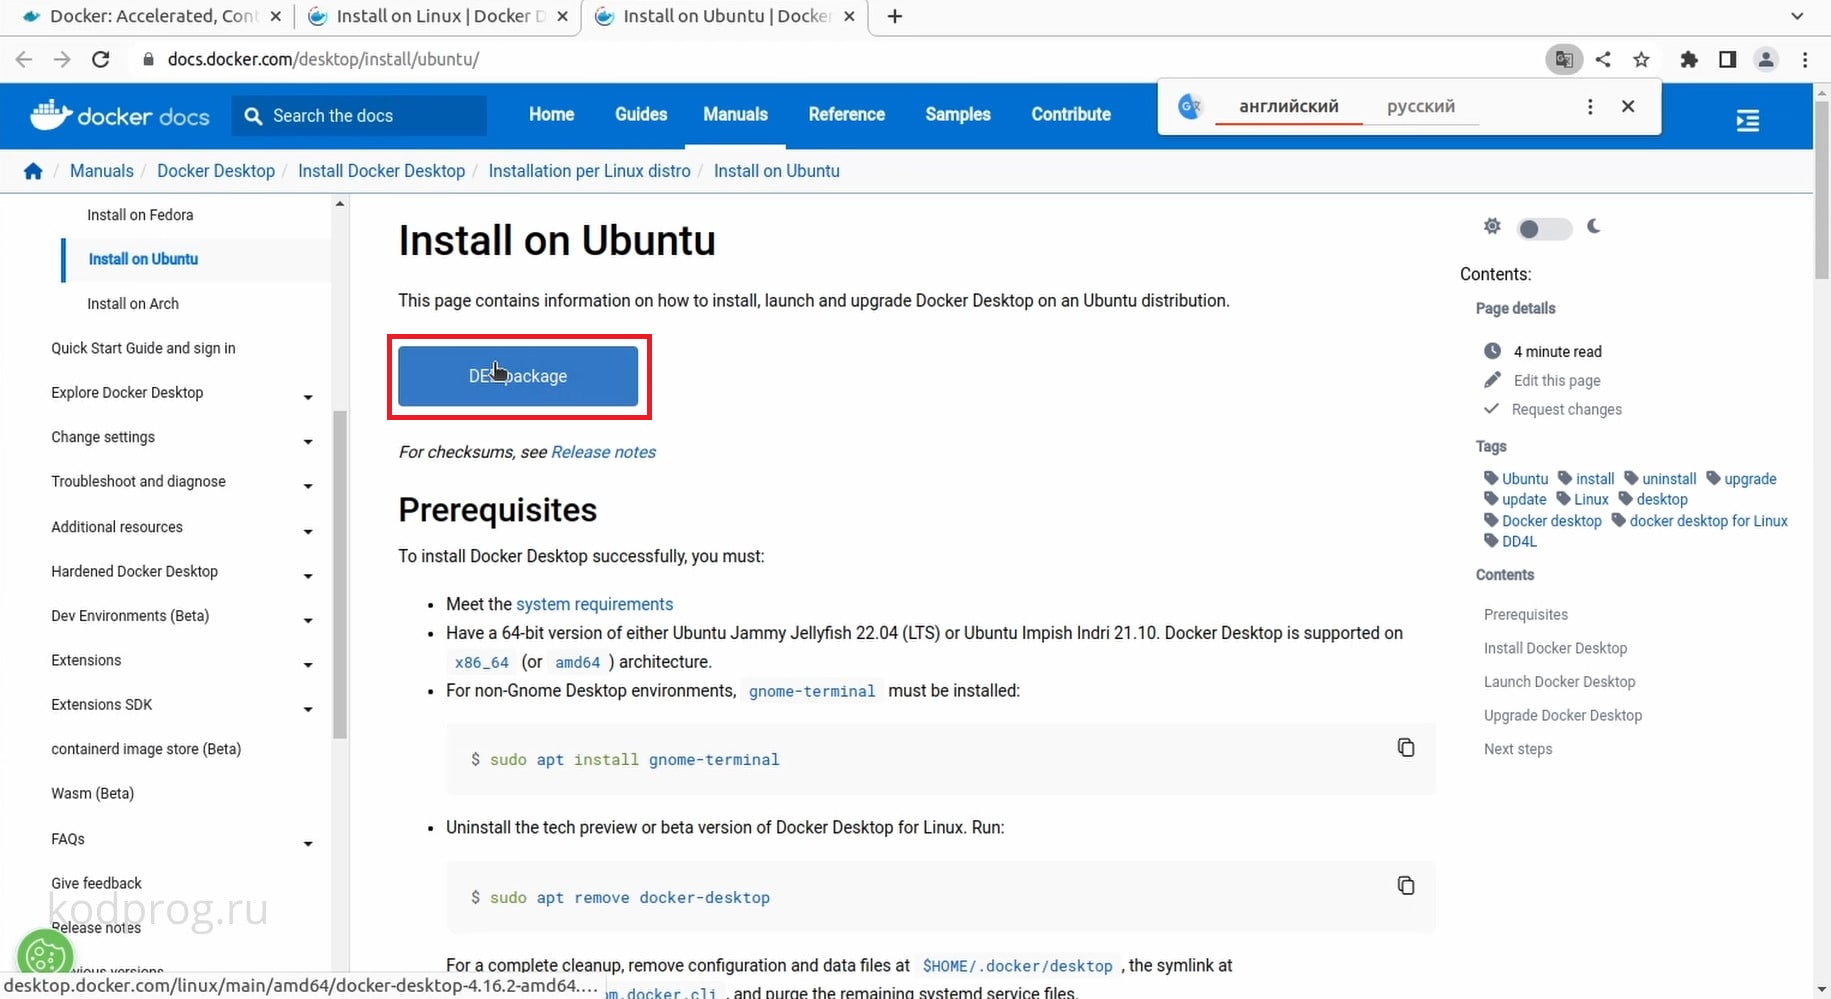Open Install on Fedora sidebar item
The image size is (1831, 999).
coord(140,215)
